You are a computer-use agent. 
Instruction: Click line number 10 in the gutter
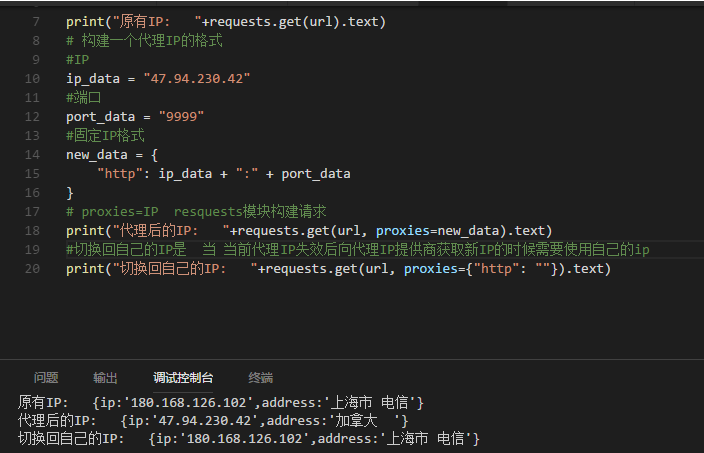tap(34, 78)
